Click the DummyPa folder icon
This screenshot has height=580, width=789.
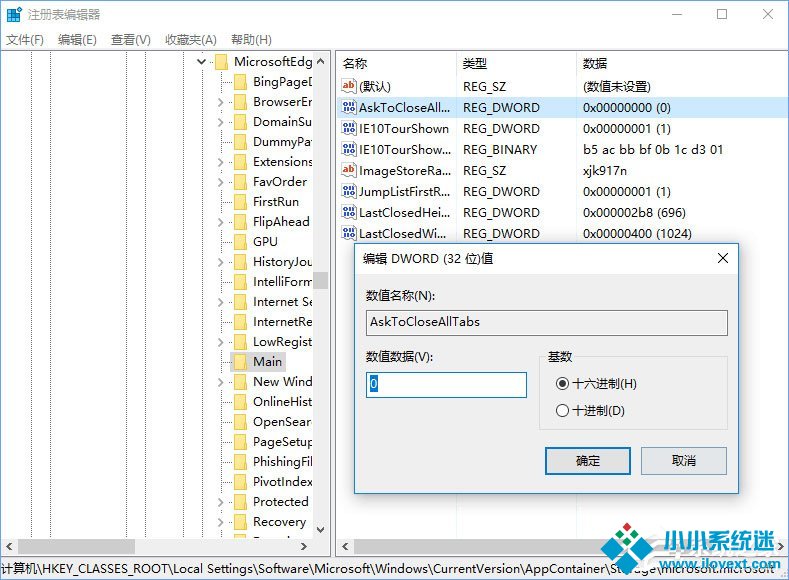241,142
